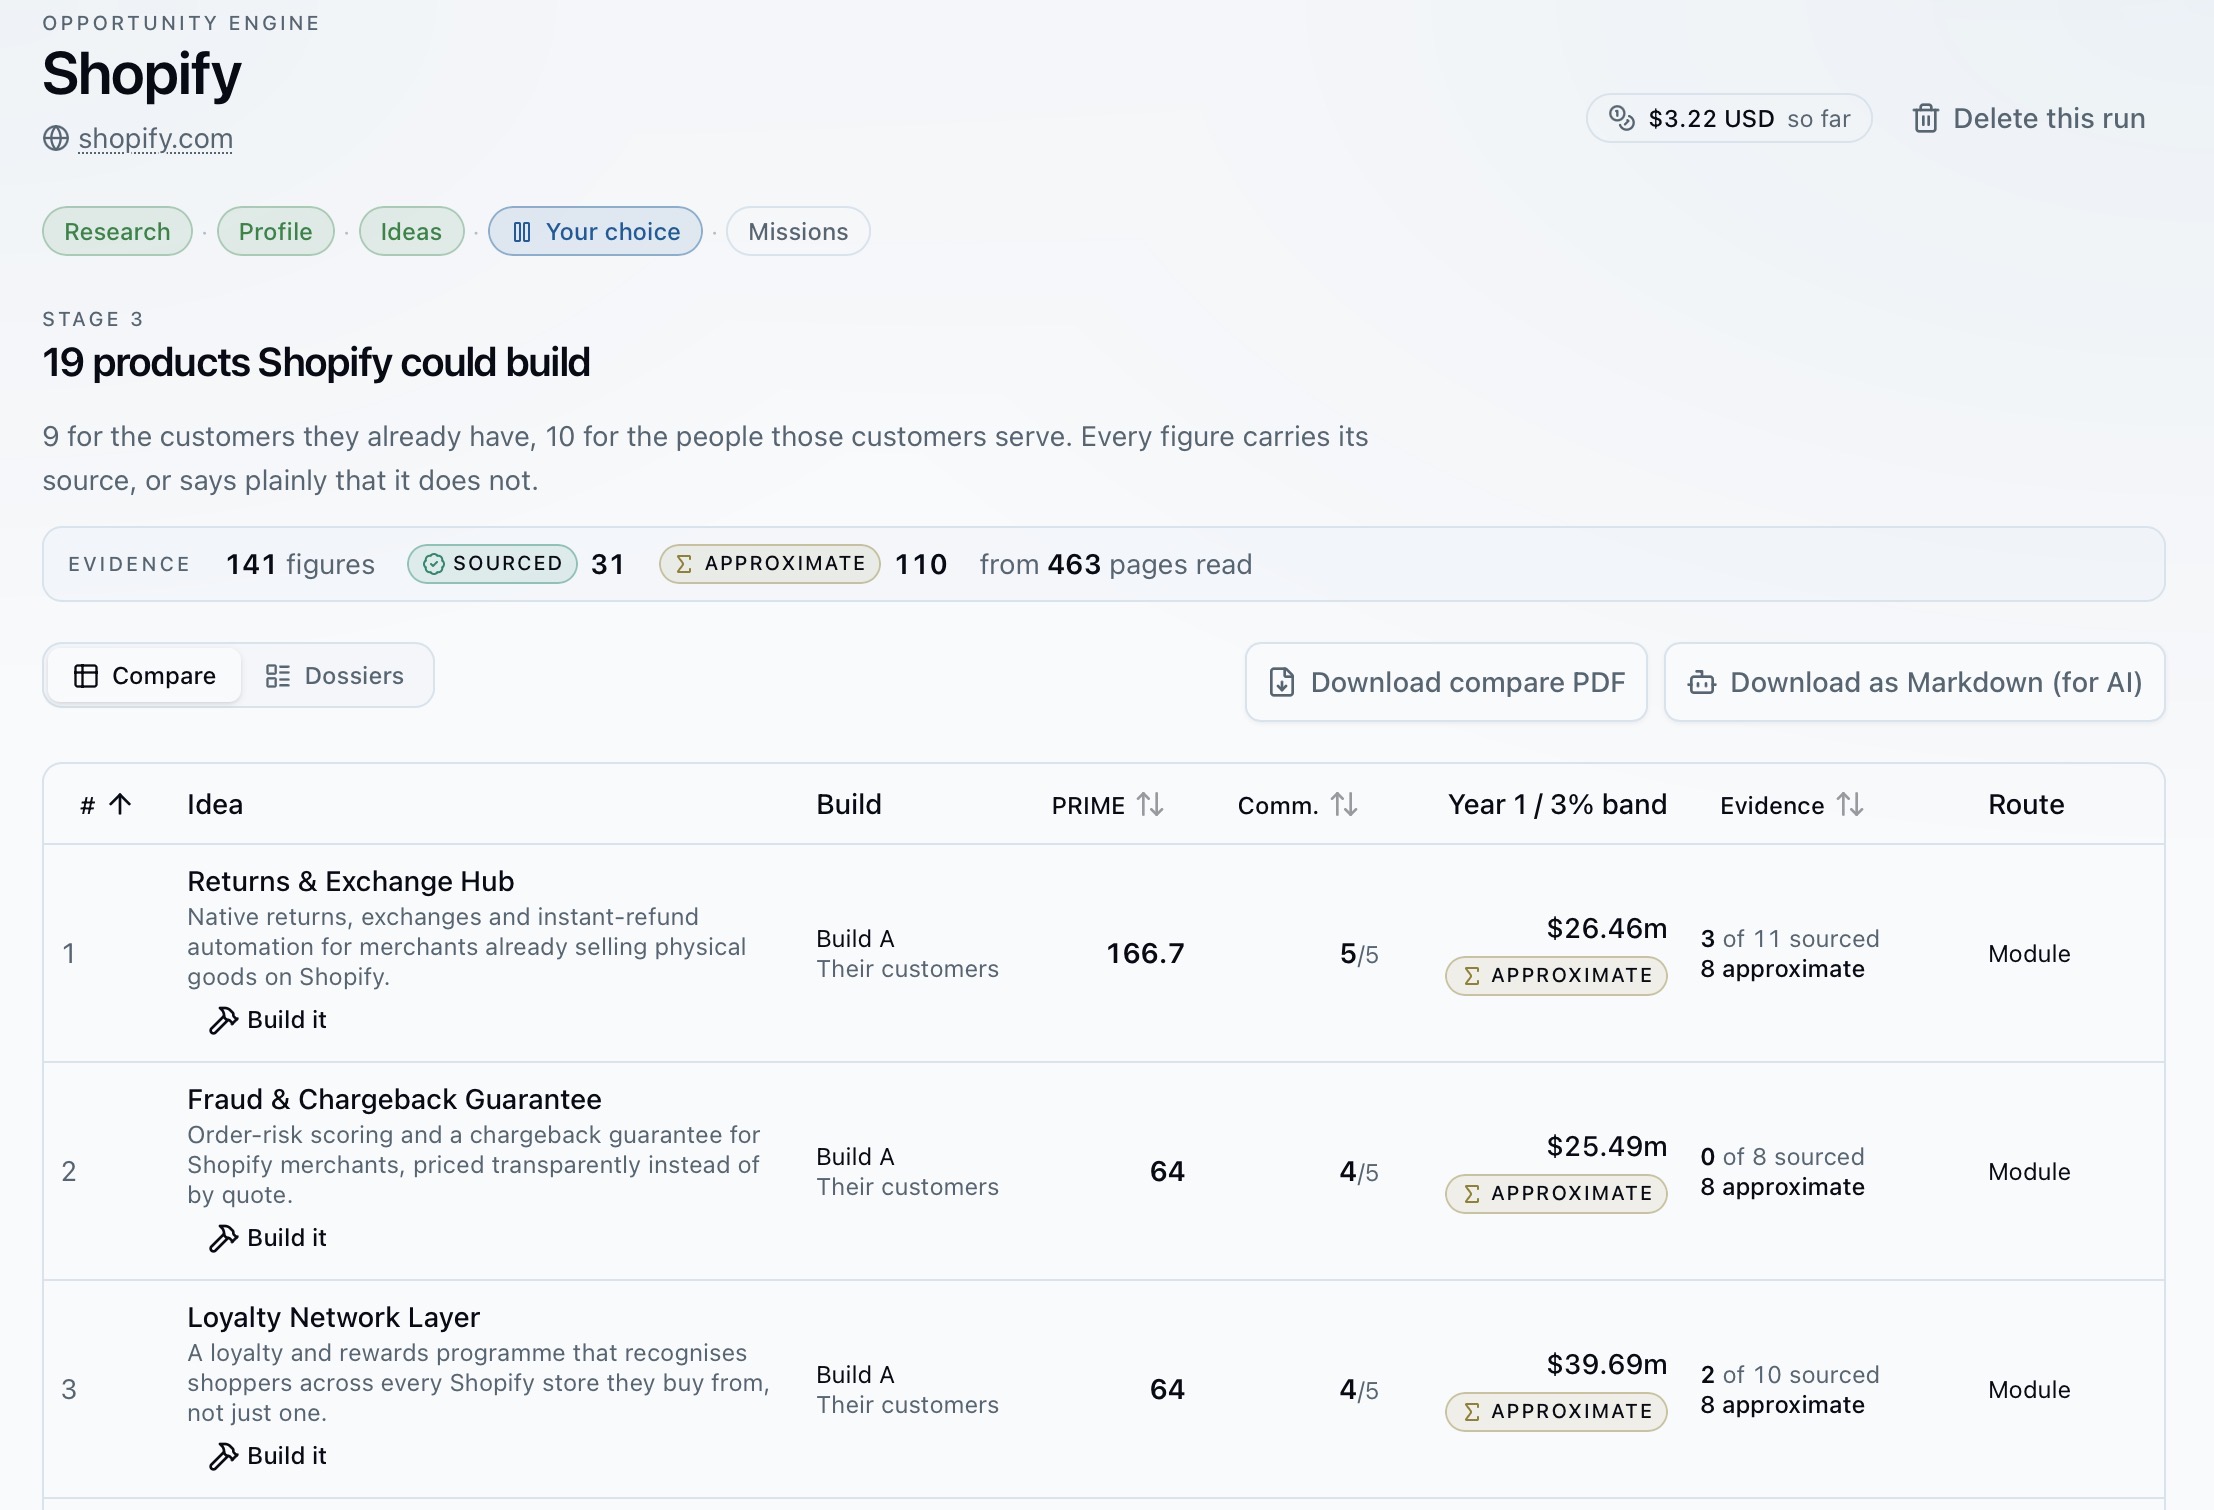Click the coins icon in cost pill
Screen dimensions: 2214x1510
click(x=1621, y=118)
